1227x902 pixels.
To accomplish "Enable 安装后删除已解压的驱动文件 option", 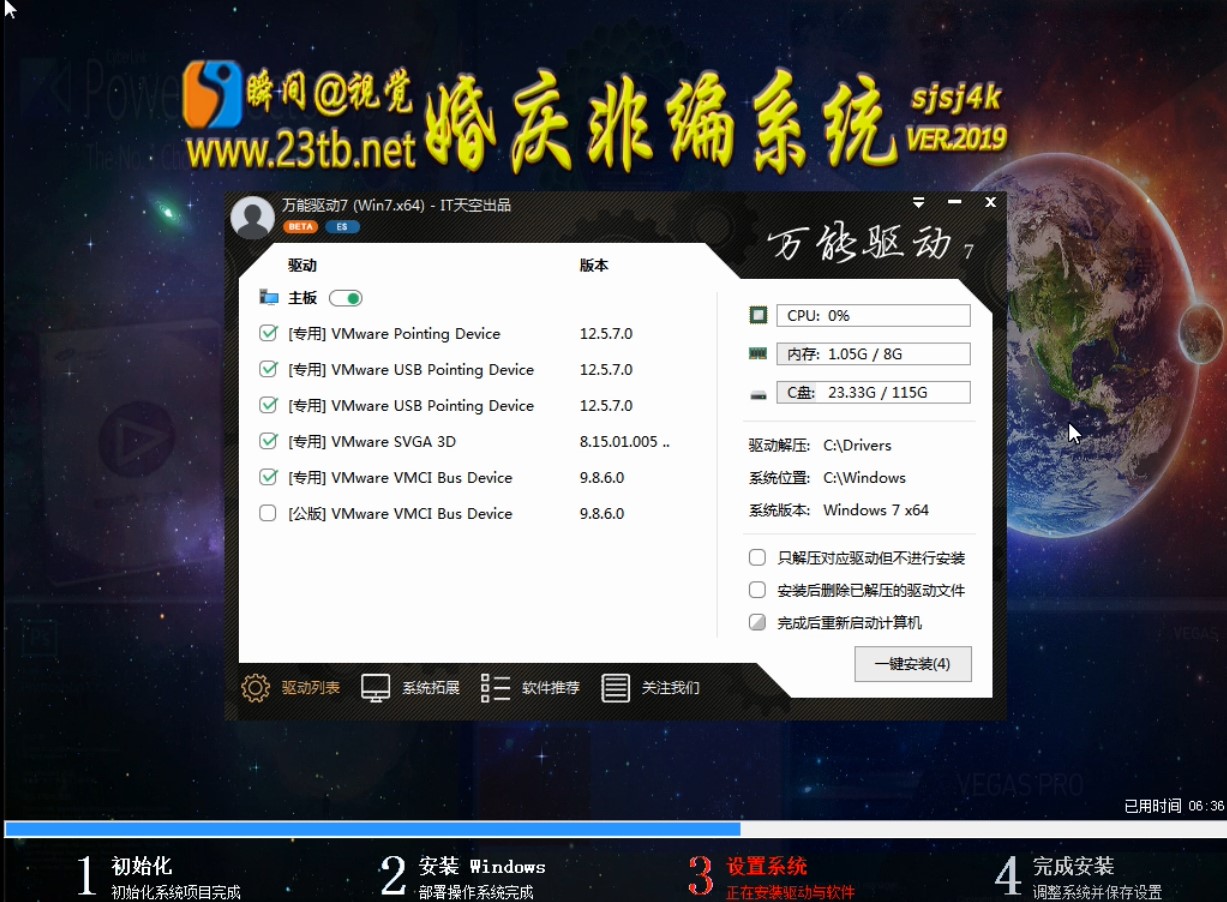I will (757, 590).
